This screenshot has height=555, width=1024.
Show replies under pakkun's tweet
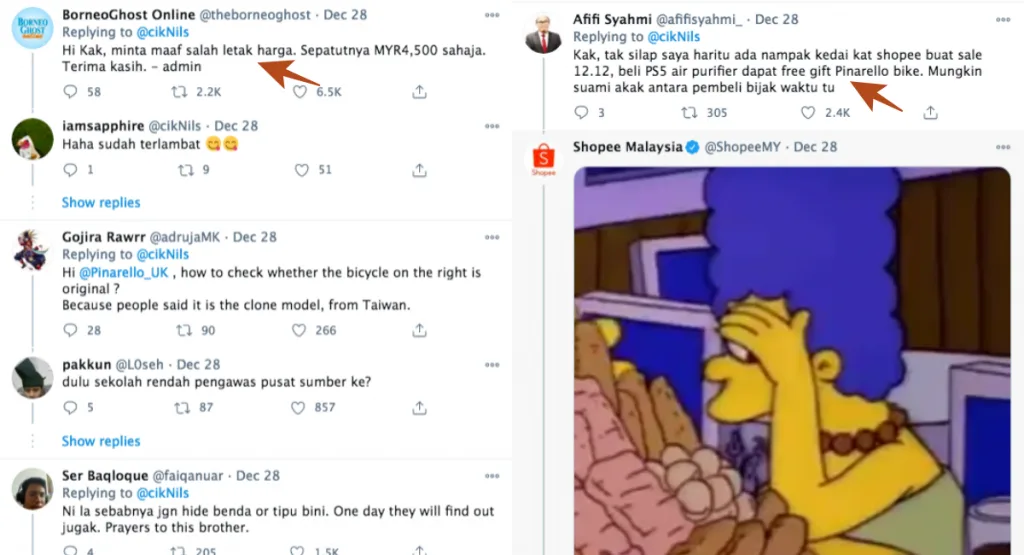click(101, 441)
